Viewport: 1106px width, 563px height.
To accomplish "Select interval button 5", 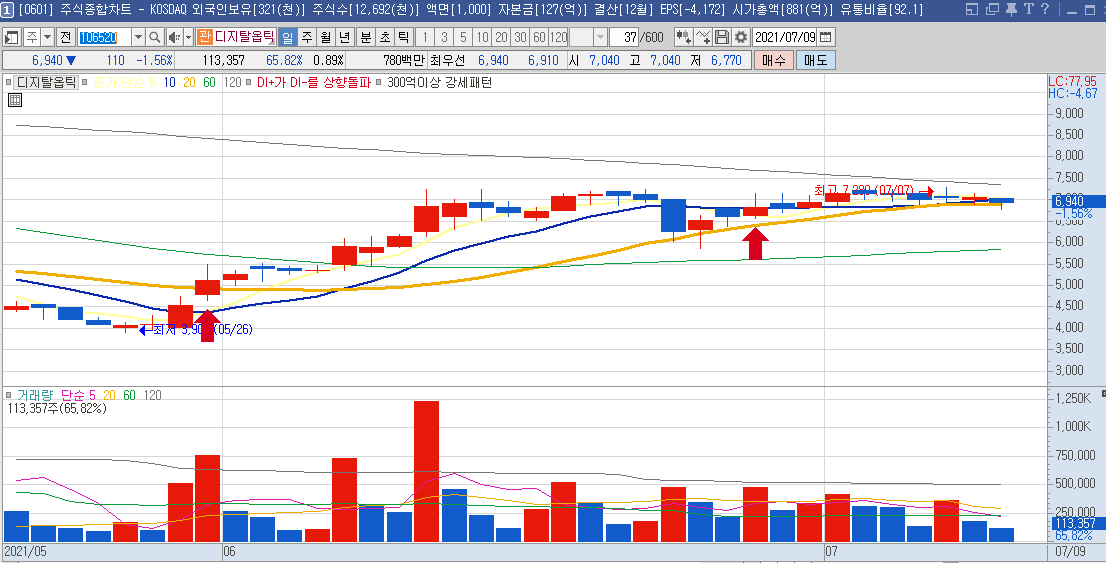I will [x=462, y=37].
